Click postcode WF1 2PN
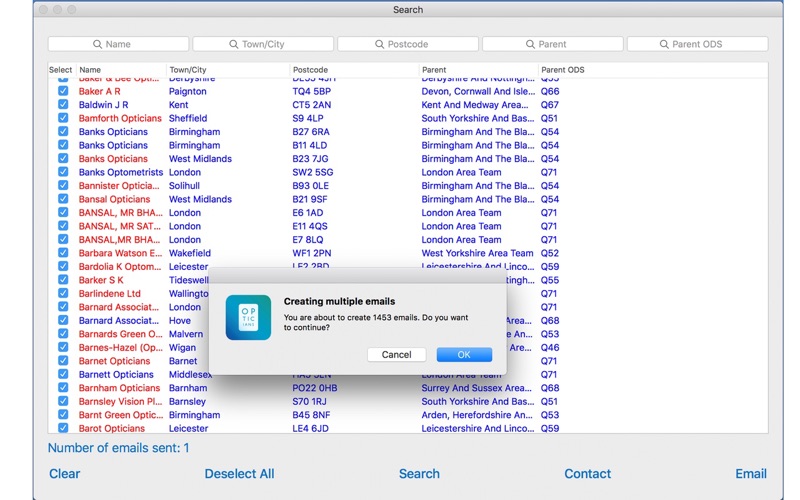800x500 pixels. (311, 253)
